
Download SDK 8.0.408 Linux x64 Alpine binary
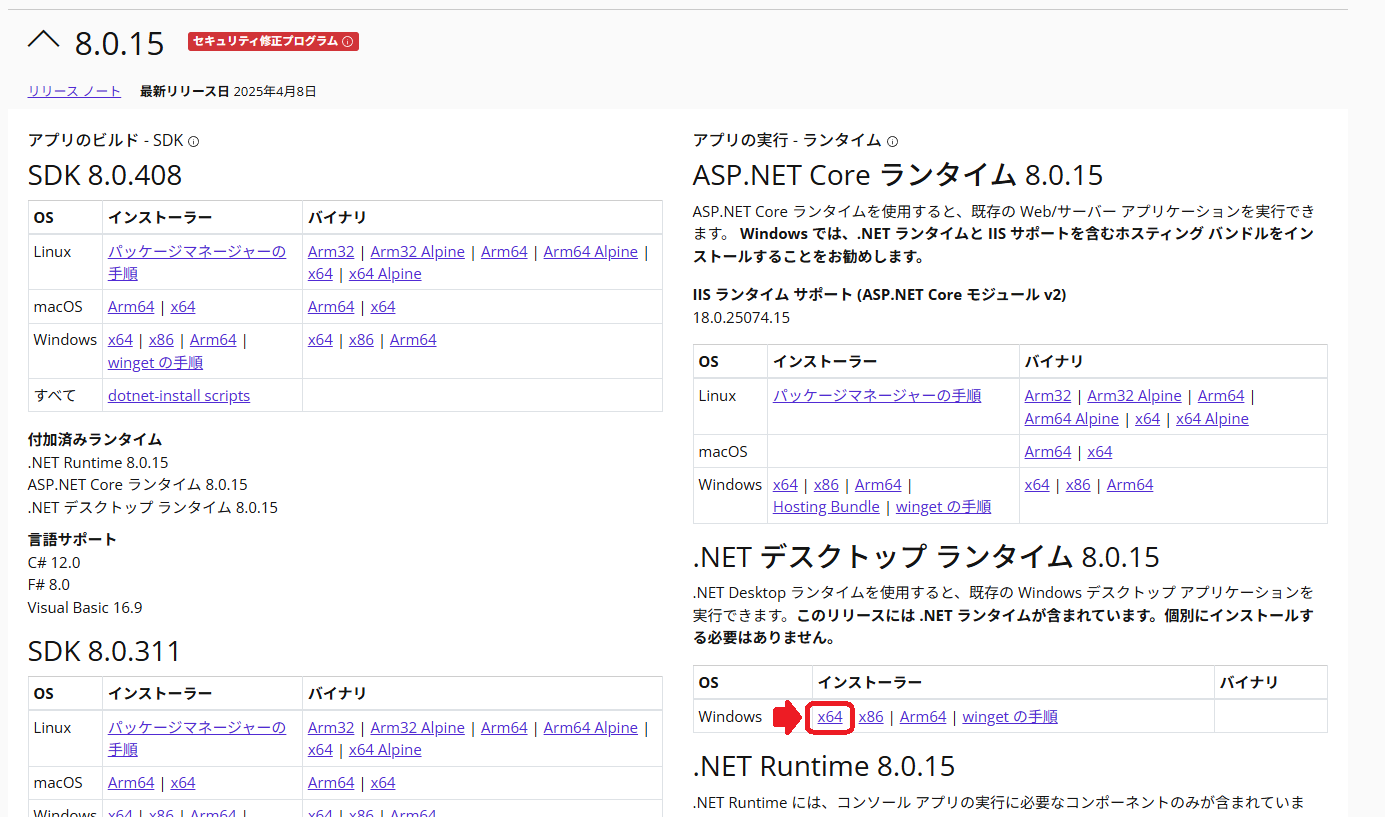(385, 274)
